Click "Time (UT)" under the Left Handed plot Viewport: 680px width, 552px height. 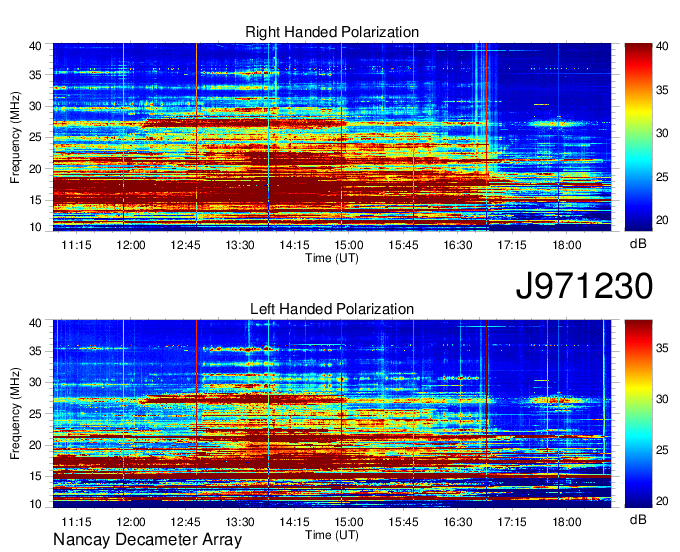332,535
